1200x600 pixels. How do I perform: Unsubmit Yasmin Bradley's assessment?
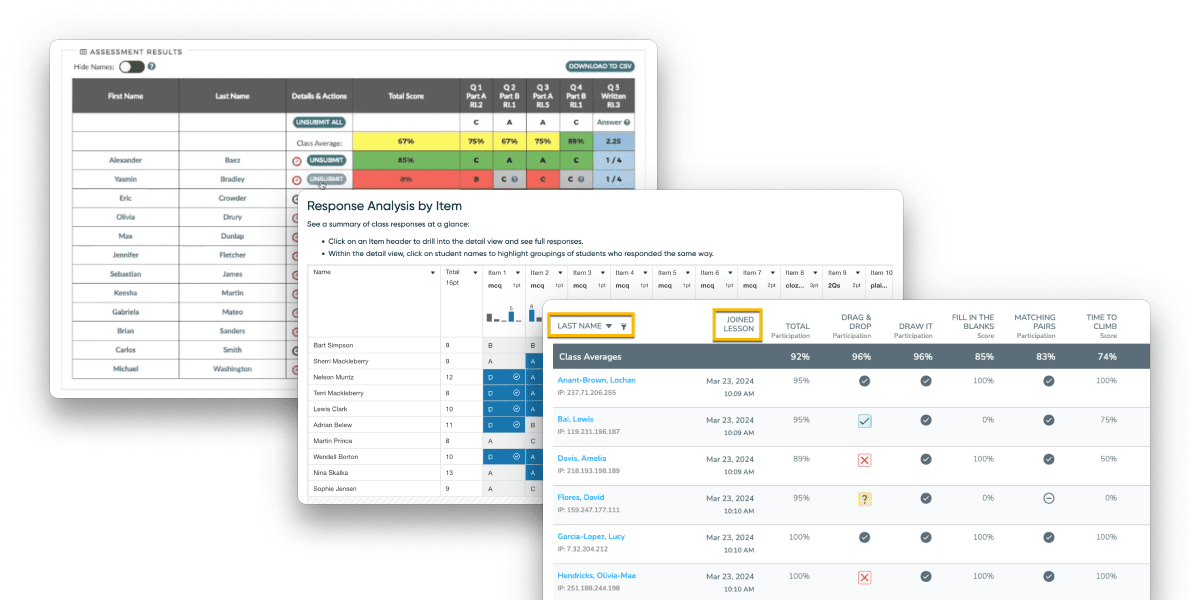point(327,179)
